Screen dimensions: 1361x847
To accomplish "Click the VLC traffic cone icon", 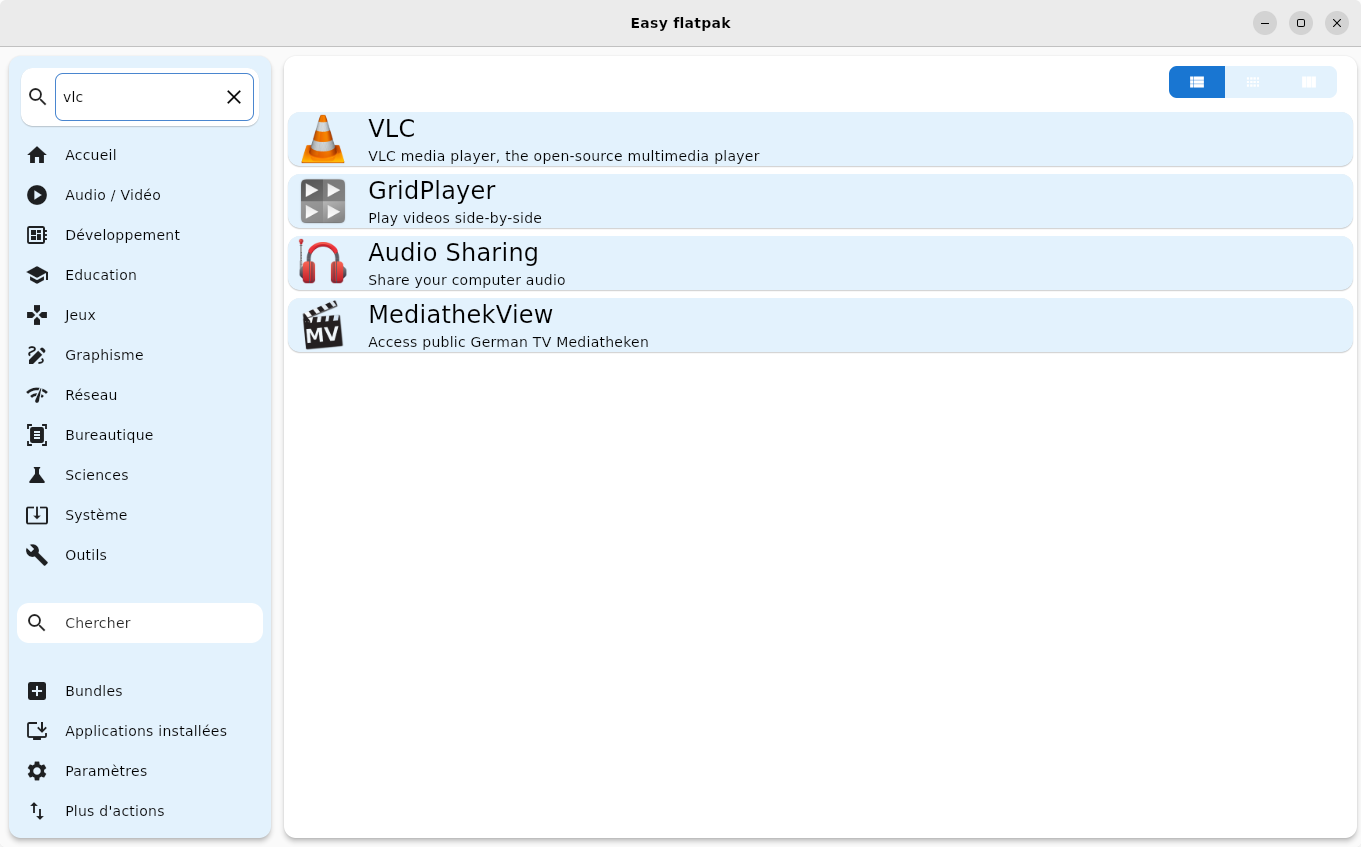I will 323,139.
